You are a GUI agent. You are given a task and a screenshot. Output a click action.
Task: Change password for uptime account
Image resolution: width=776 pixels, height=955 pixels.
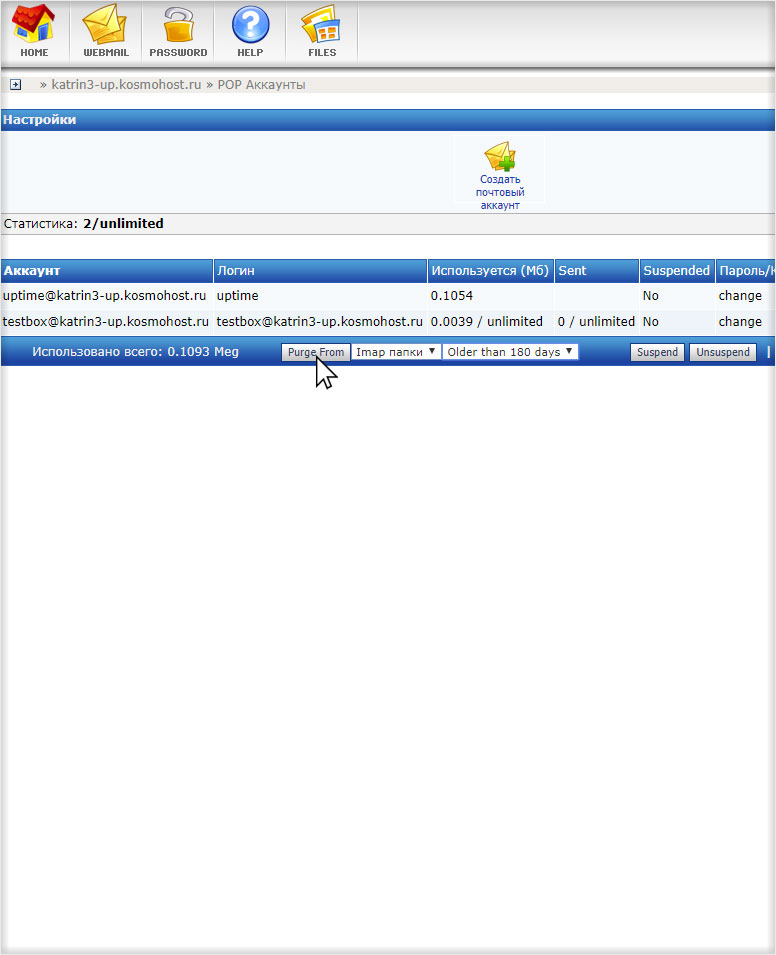[740, 296]
